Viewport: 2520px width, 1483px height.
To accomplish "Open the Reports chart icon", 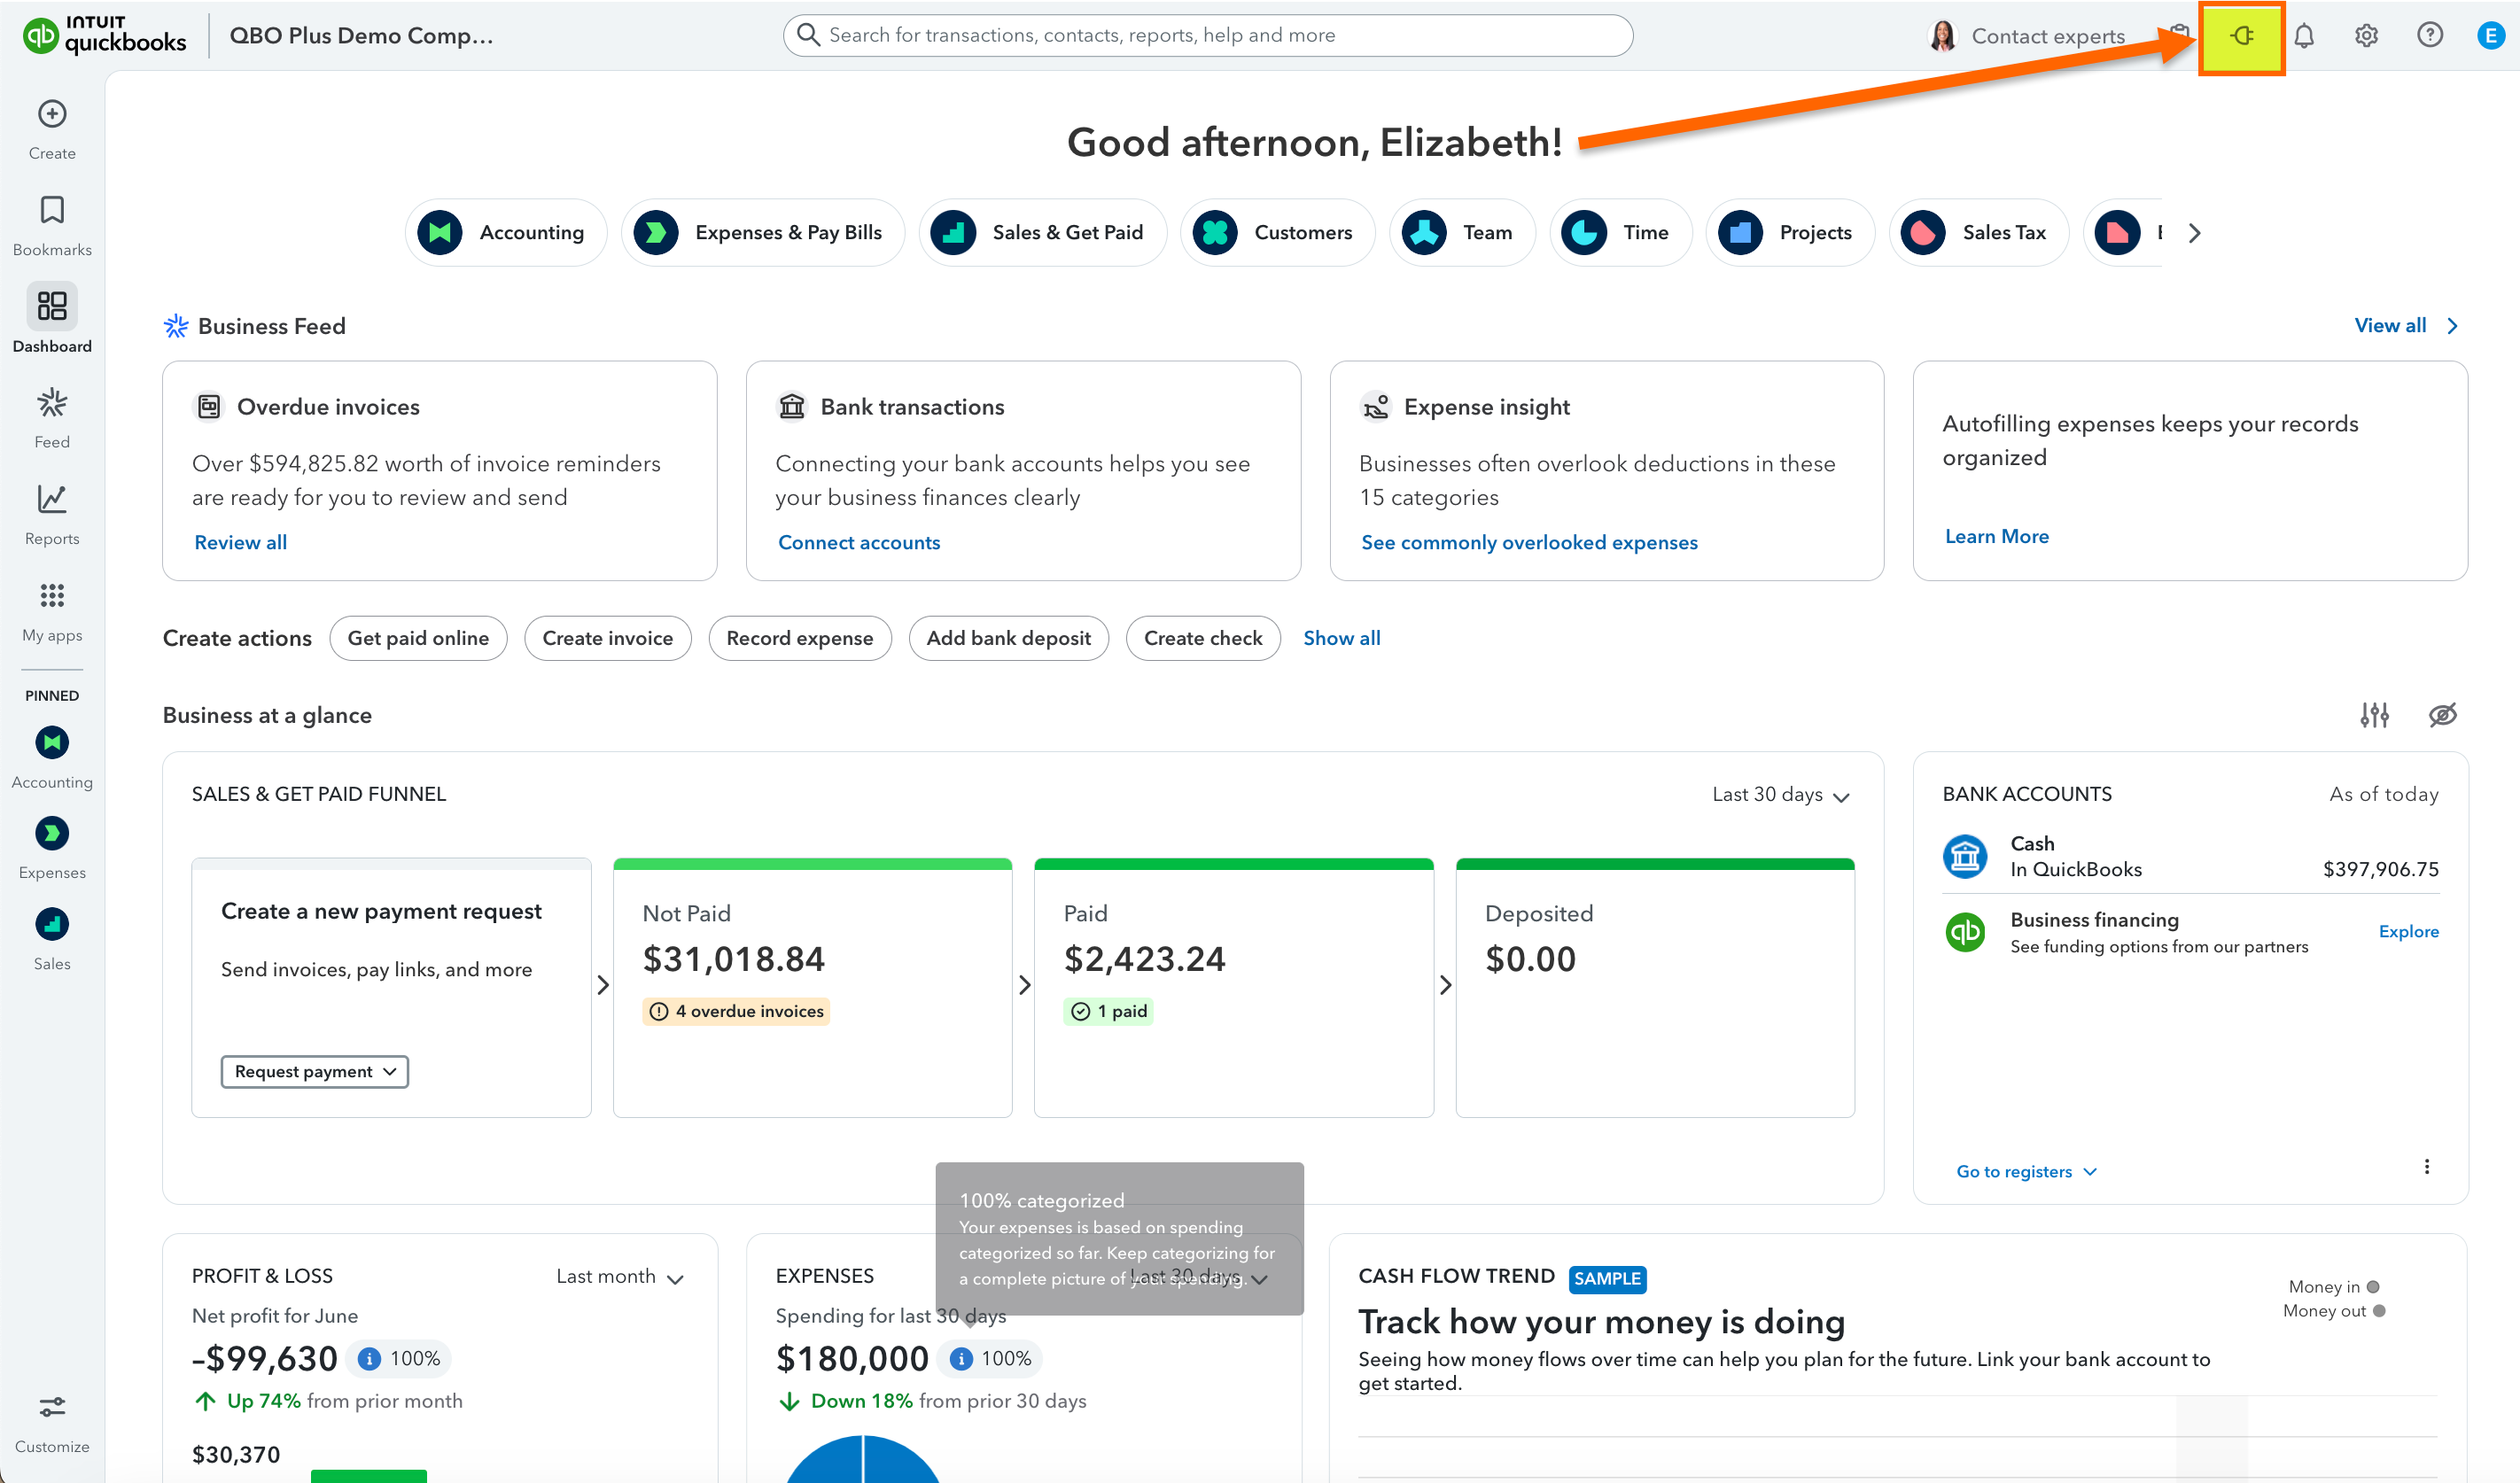I will [52, 499].
